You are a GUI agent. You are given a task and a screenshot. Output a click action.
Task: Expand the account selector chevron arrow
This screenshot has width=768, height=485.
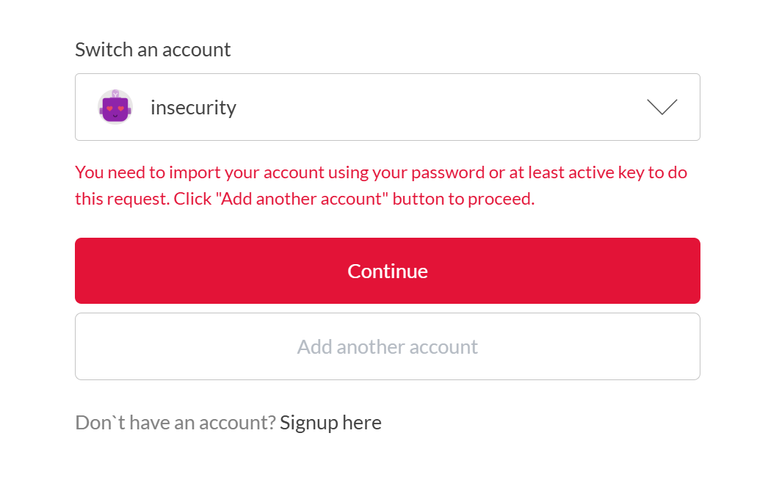coord(662,107)
